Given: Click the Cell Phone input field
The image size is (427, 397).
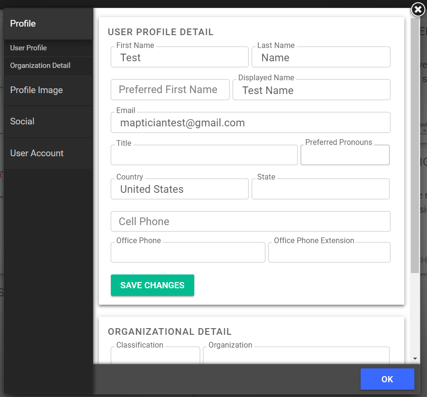Looking at the screenshot, I should [250, 221].
